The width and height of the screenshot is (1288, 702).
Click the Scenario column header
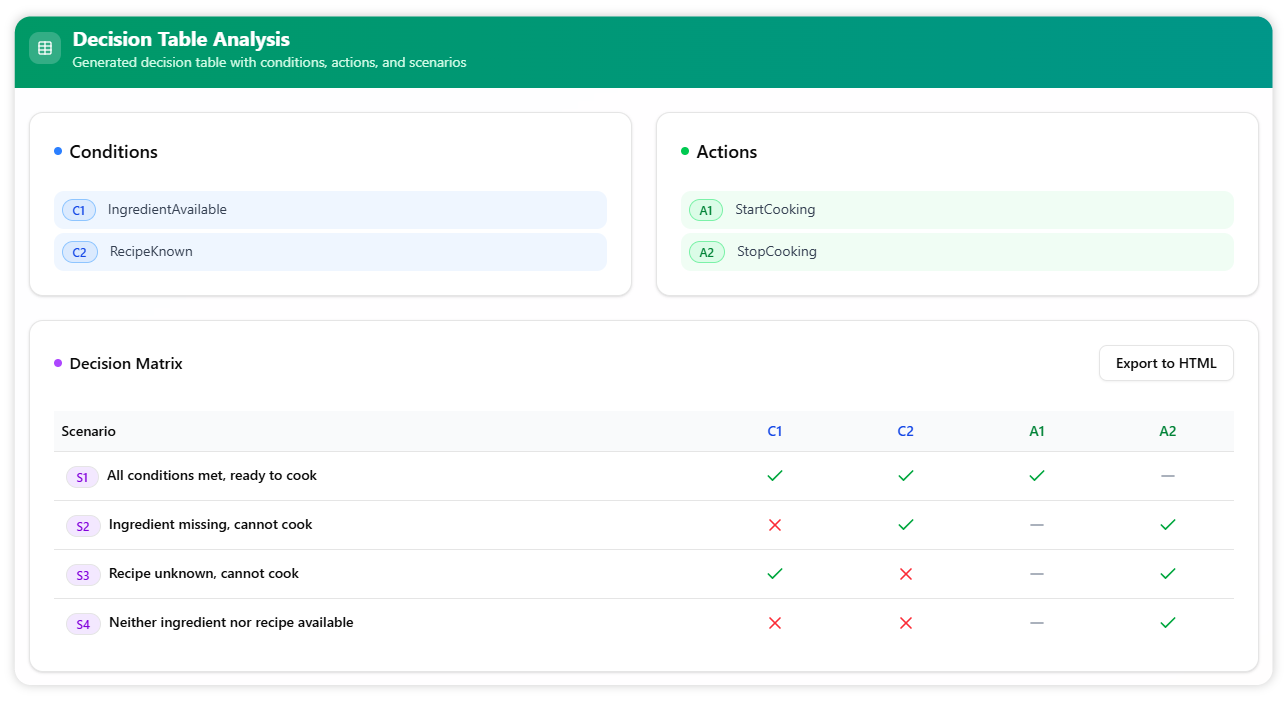pos(89,431)
